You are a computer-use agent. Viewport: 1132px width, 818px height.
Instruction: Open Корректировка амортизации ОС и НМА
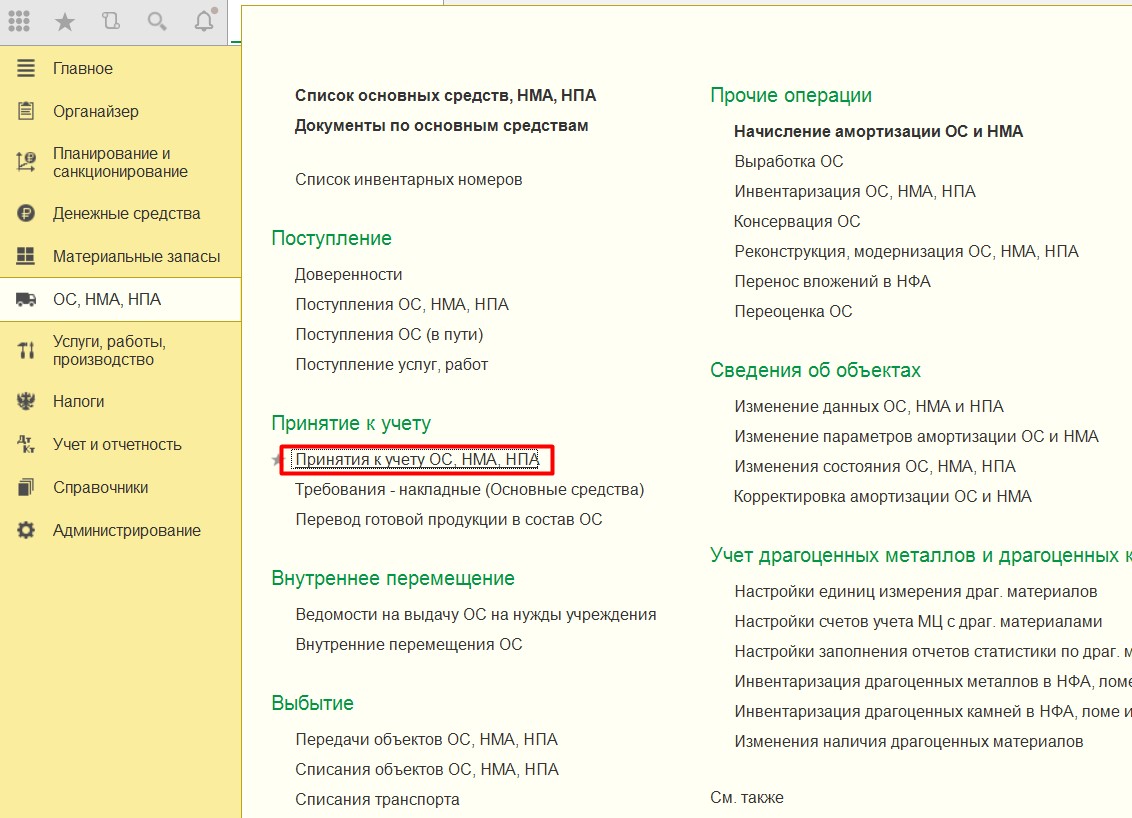[x=883, y=497]
